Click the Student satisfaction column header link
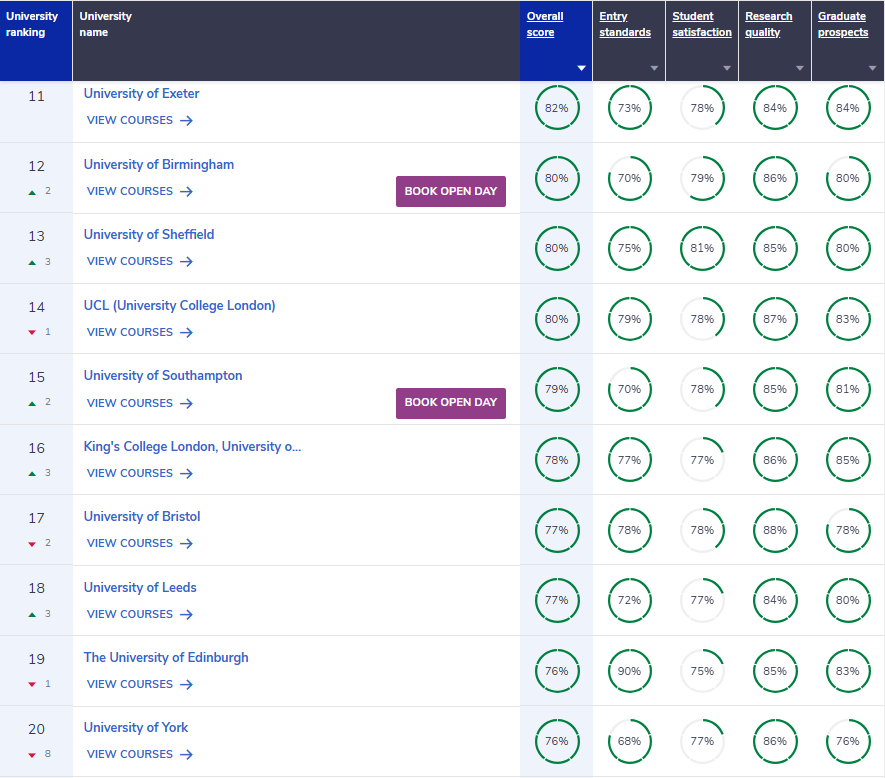This screenshot has width=885, height=778. pos(702,24)
